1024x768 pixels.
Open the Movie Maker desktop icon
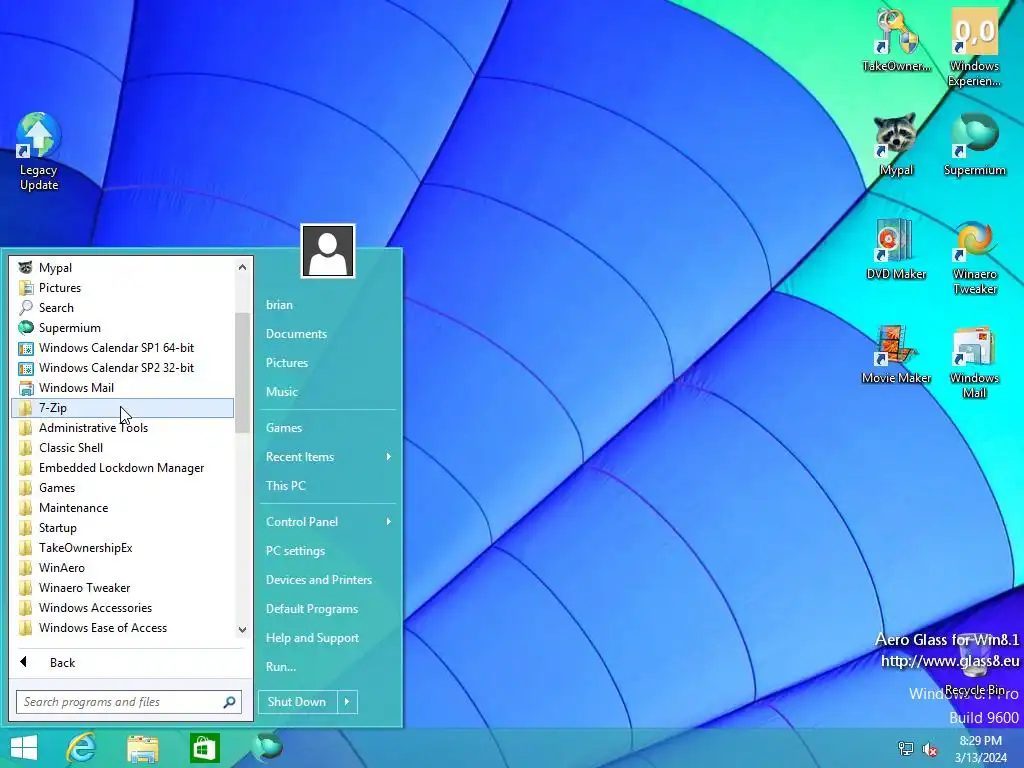coord(896,353)
